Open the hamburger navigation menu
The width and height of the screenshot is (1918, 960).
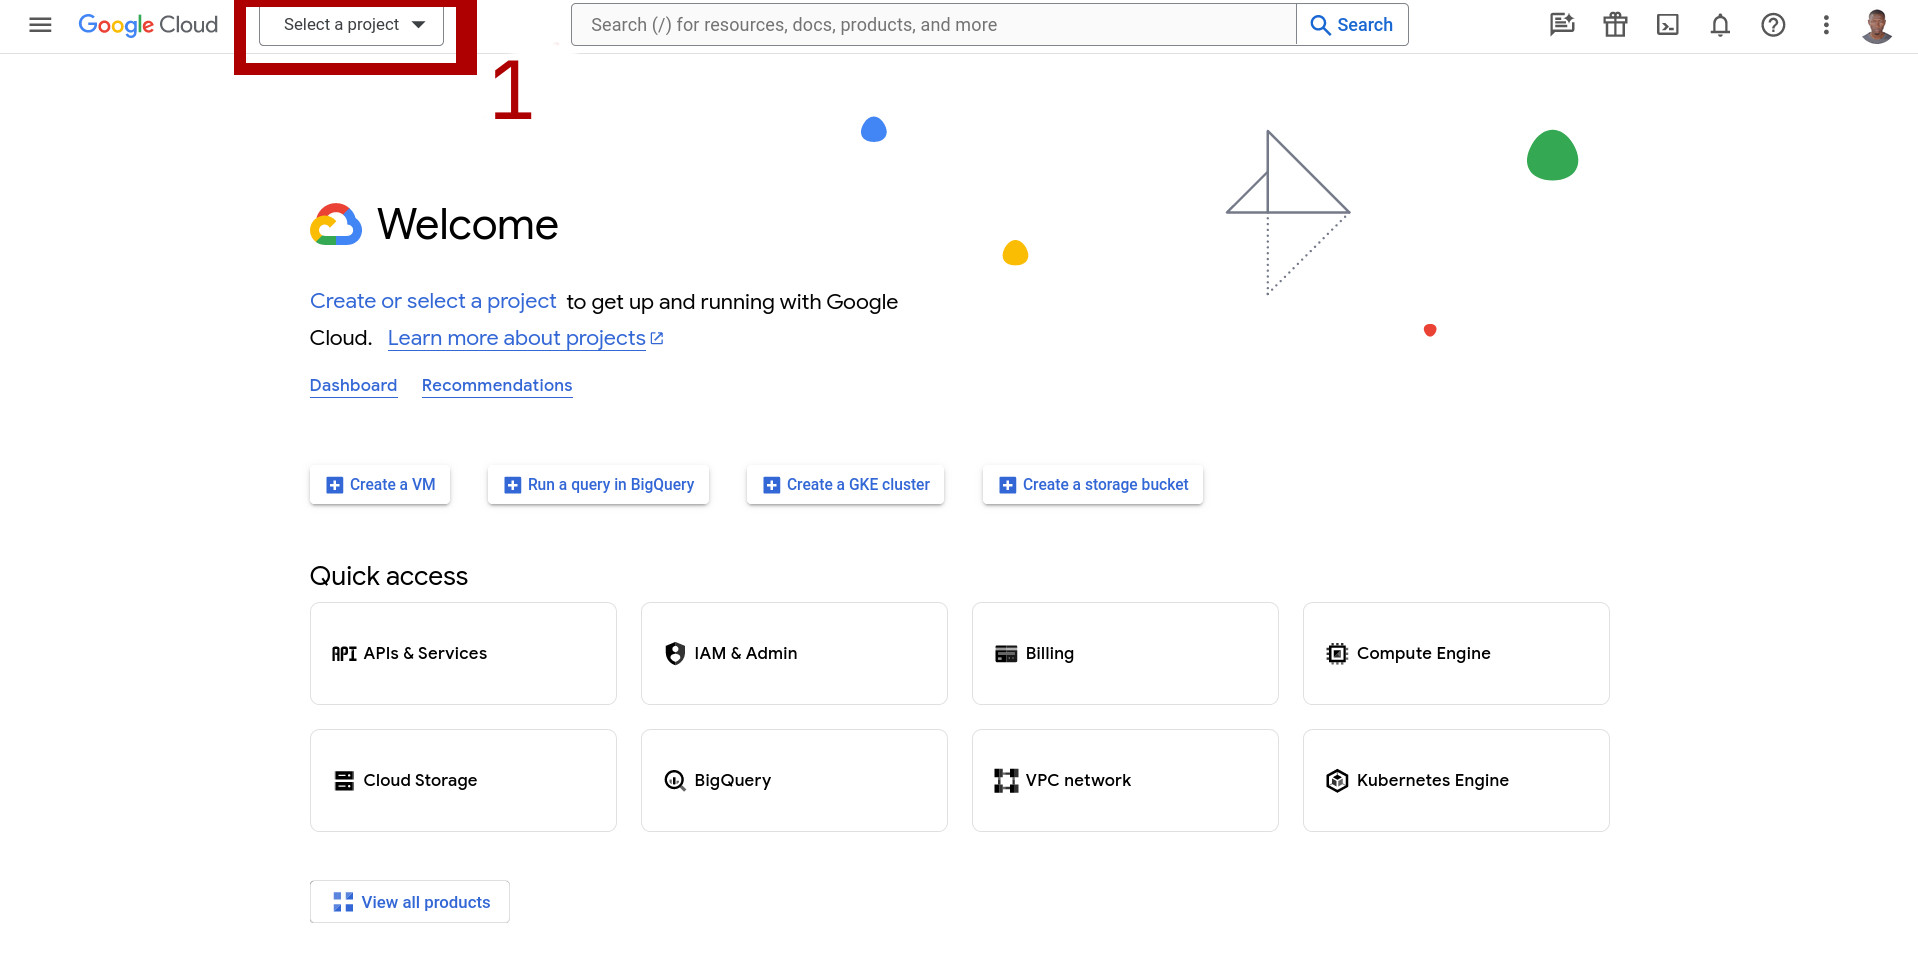[x=40, y=25]
